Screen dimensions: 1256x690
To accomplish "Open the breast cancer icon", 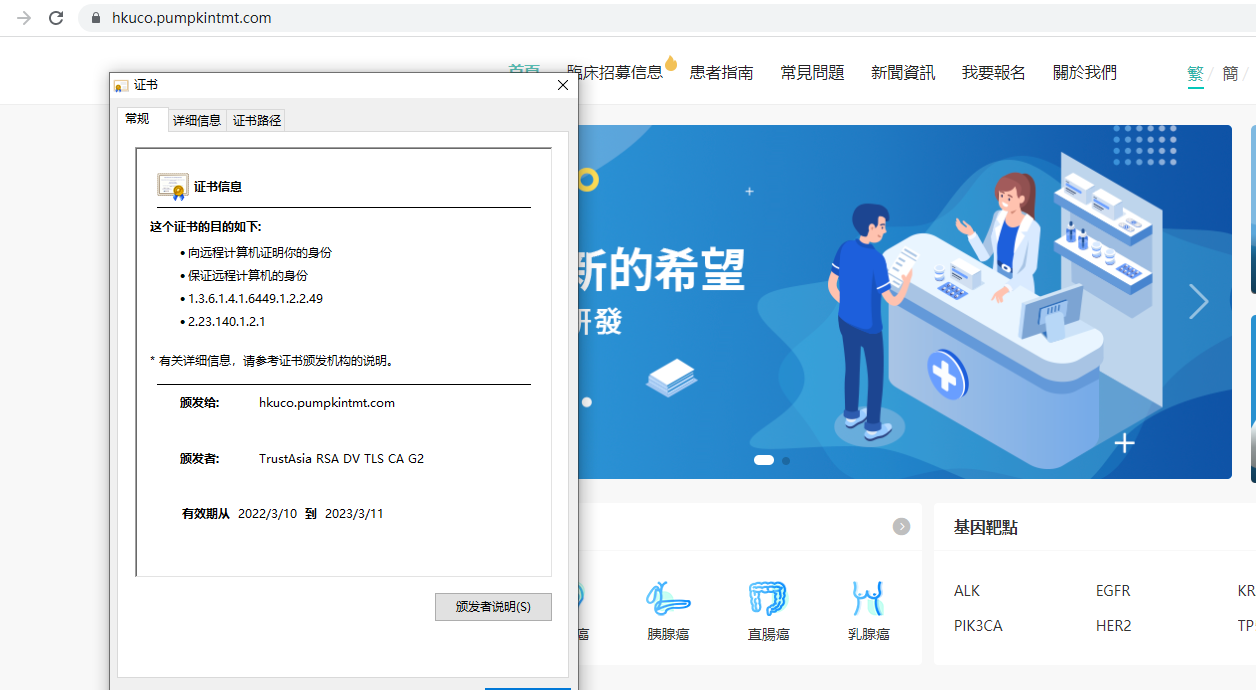I will [868, 600].
